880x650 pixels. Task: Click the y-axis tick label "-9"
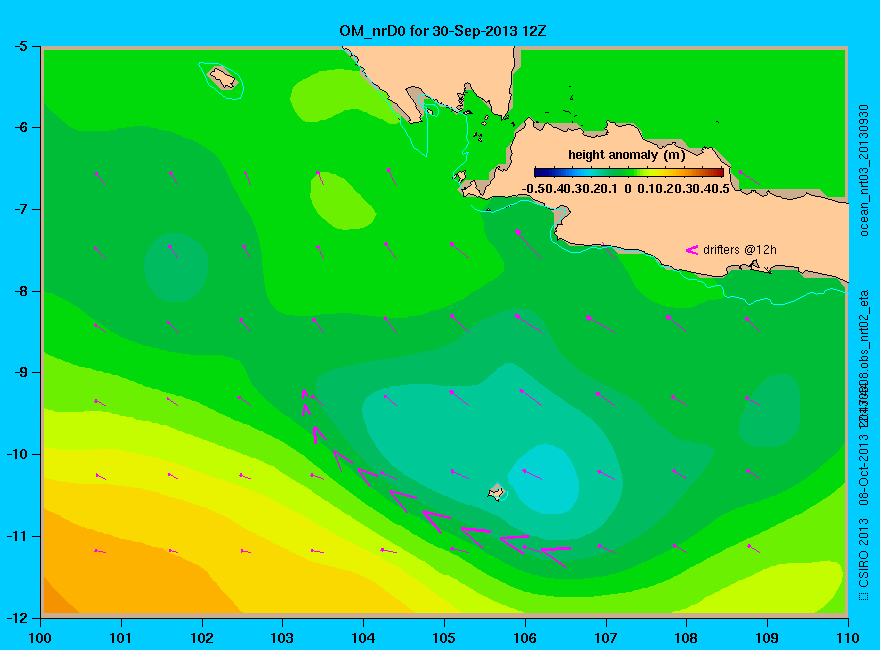point(21,373)
